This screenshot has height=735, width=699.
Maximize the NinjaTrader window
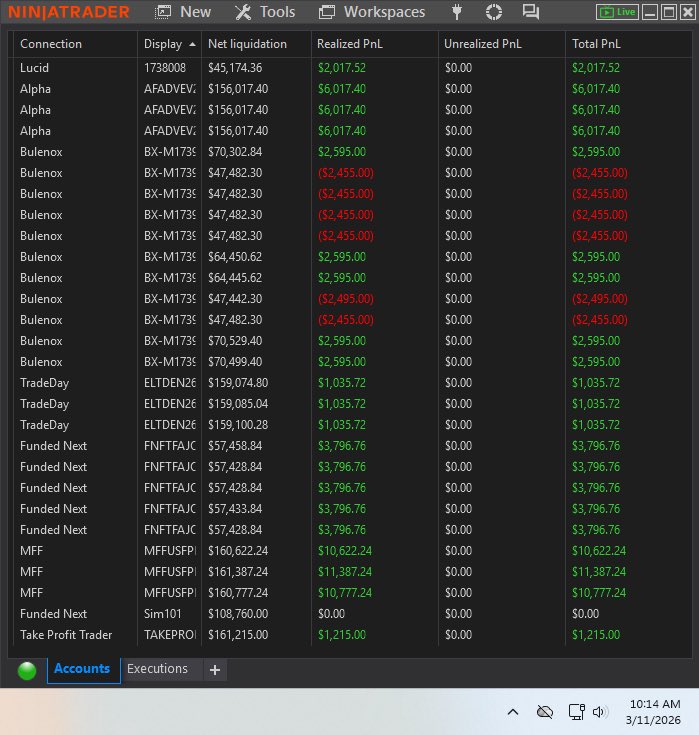point(669,12)
